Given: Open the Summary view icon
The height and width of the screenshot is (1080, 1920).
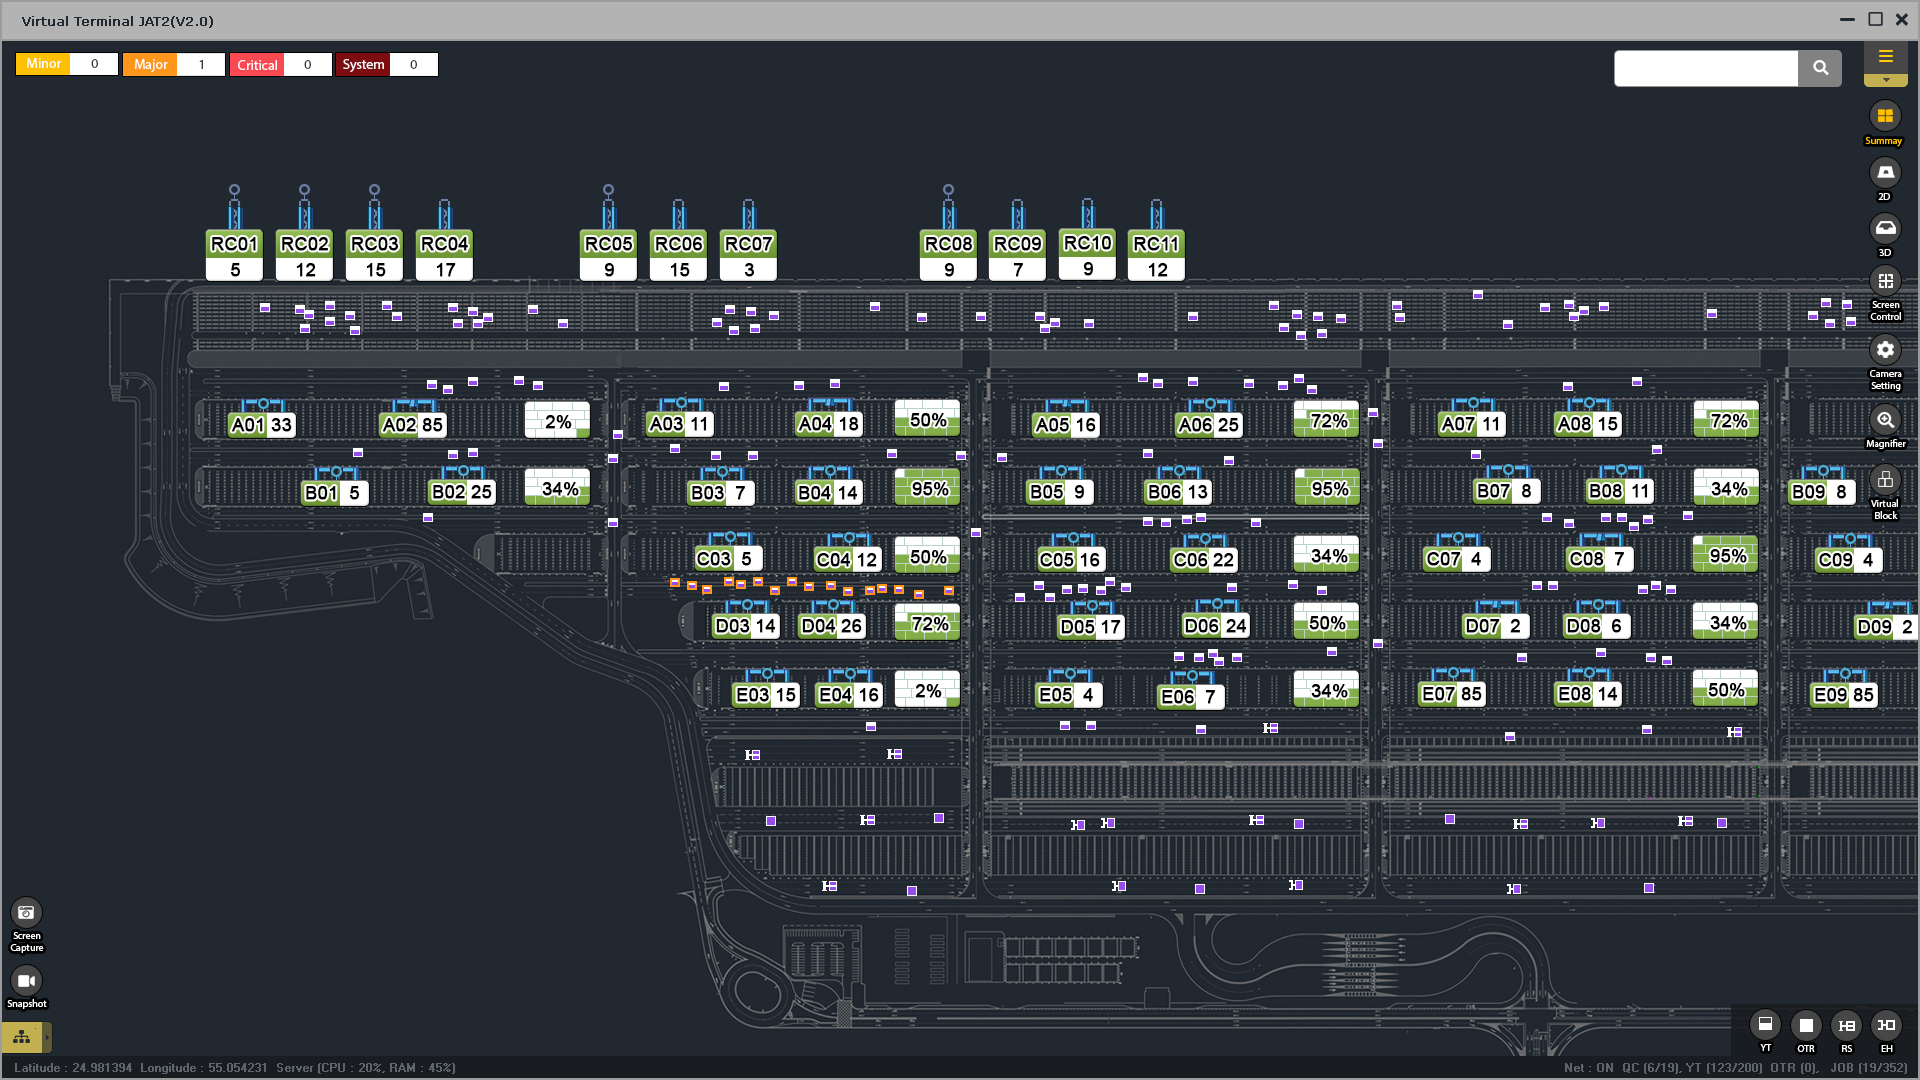Looking at the screenshot, I should [1884, 117].
